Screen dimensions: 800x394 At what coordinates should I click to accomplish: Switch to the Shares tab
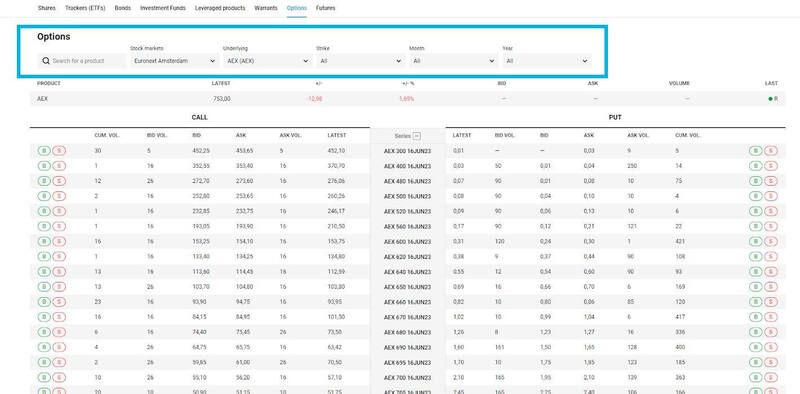point(46,8)
